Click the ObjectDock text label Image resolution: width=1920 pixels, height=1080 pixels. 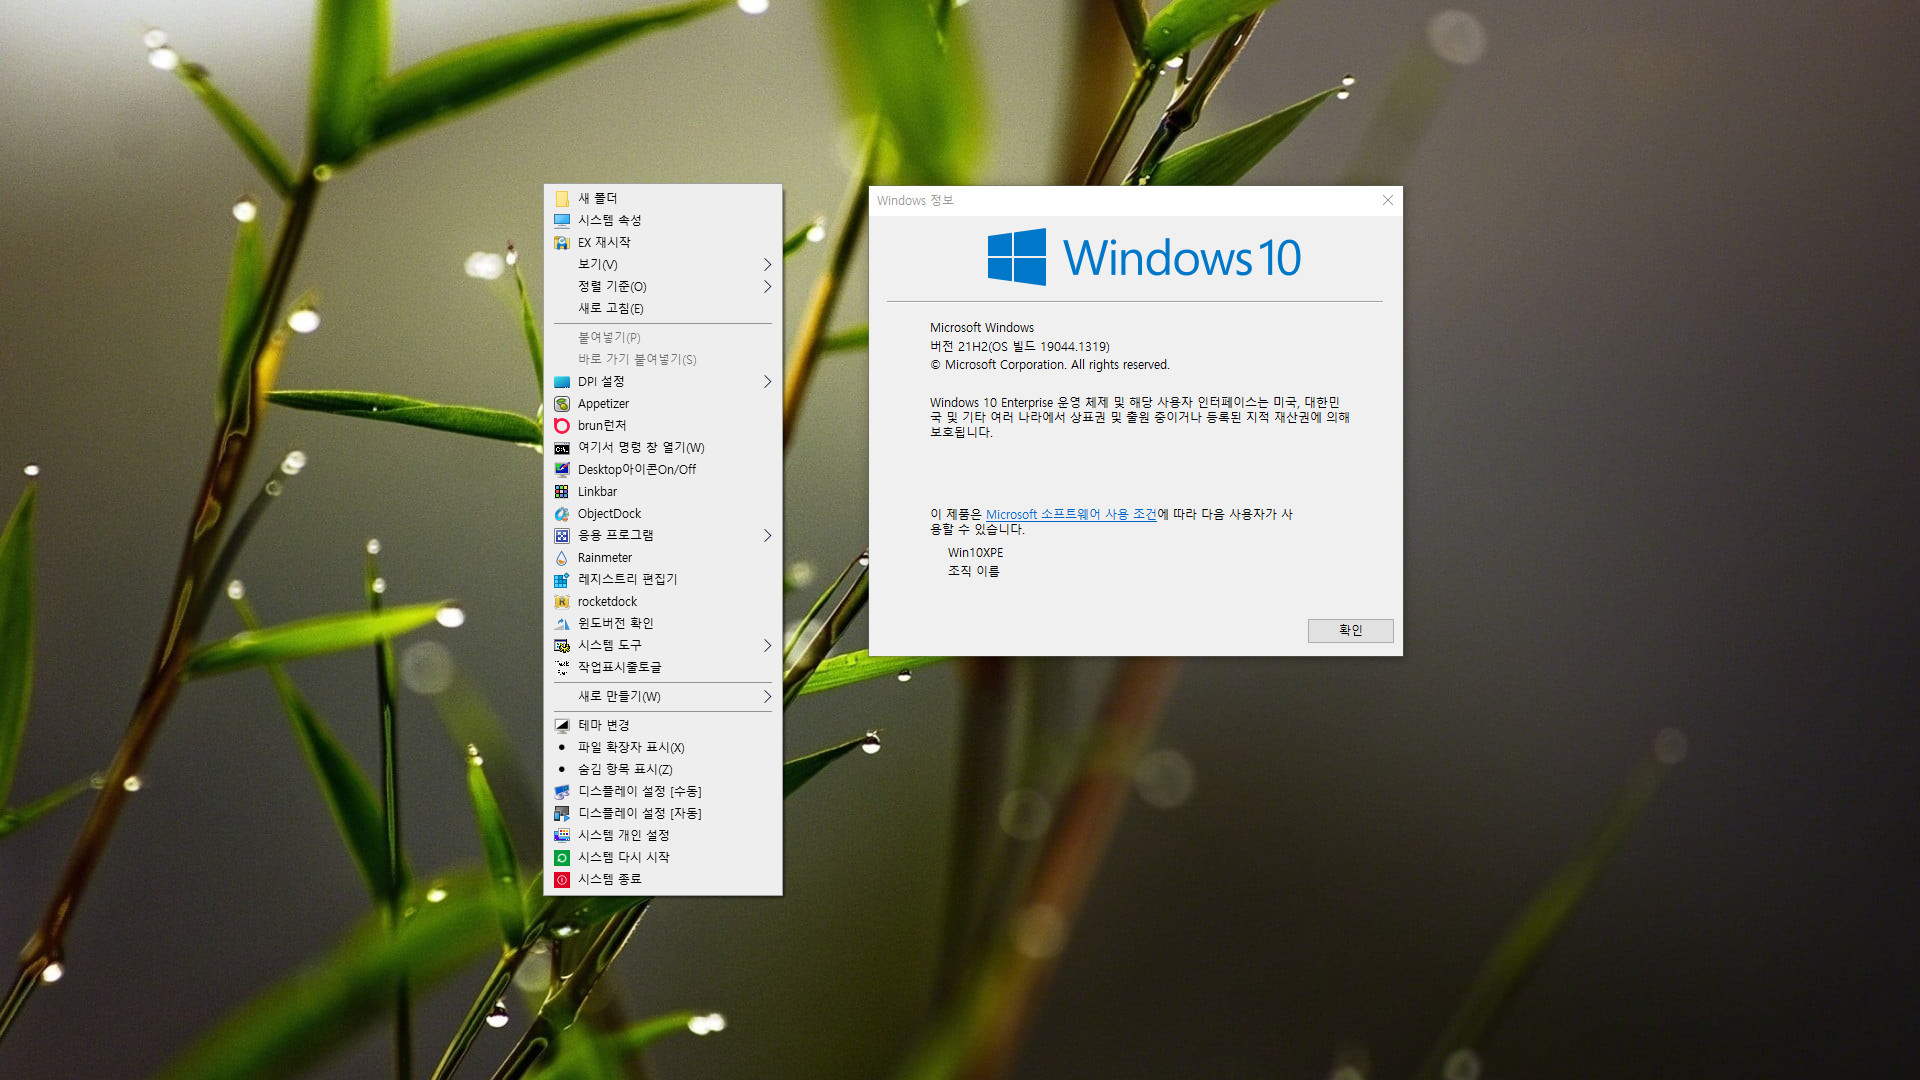[x=609, y=514]
